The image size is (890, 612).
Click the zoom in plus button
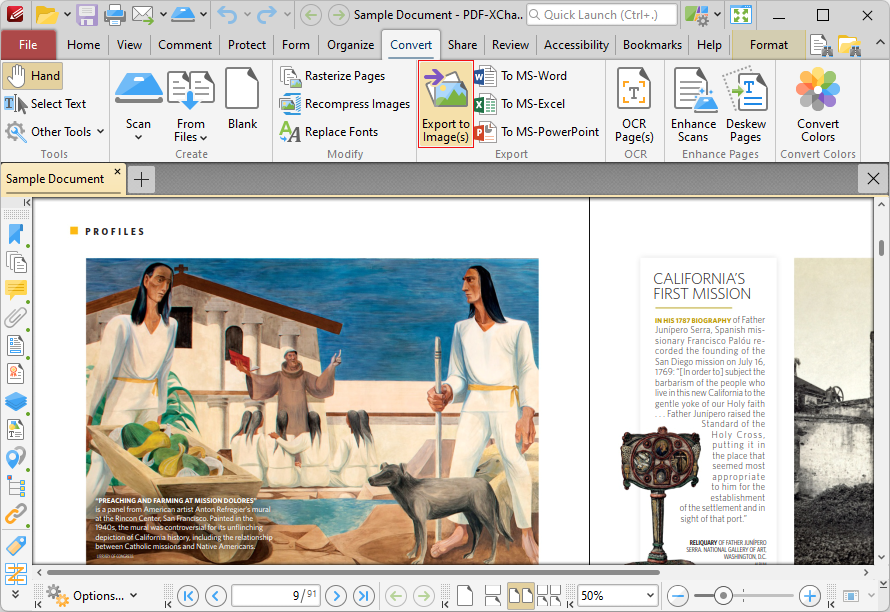pyautogui.click(x=809, y=596)
